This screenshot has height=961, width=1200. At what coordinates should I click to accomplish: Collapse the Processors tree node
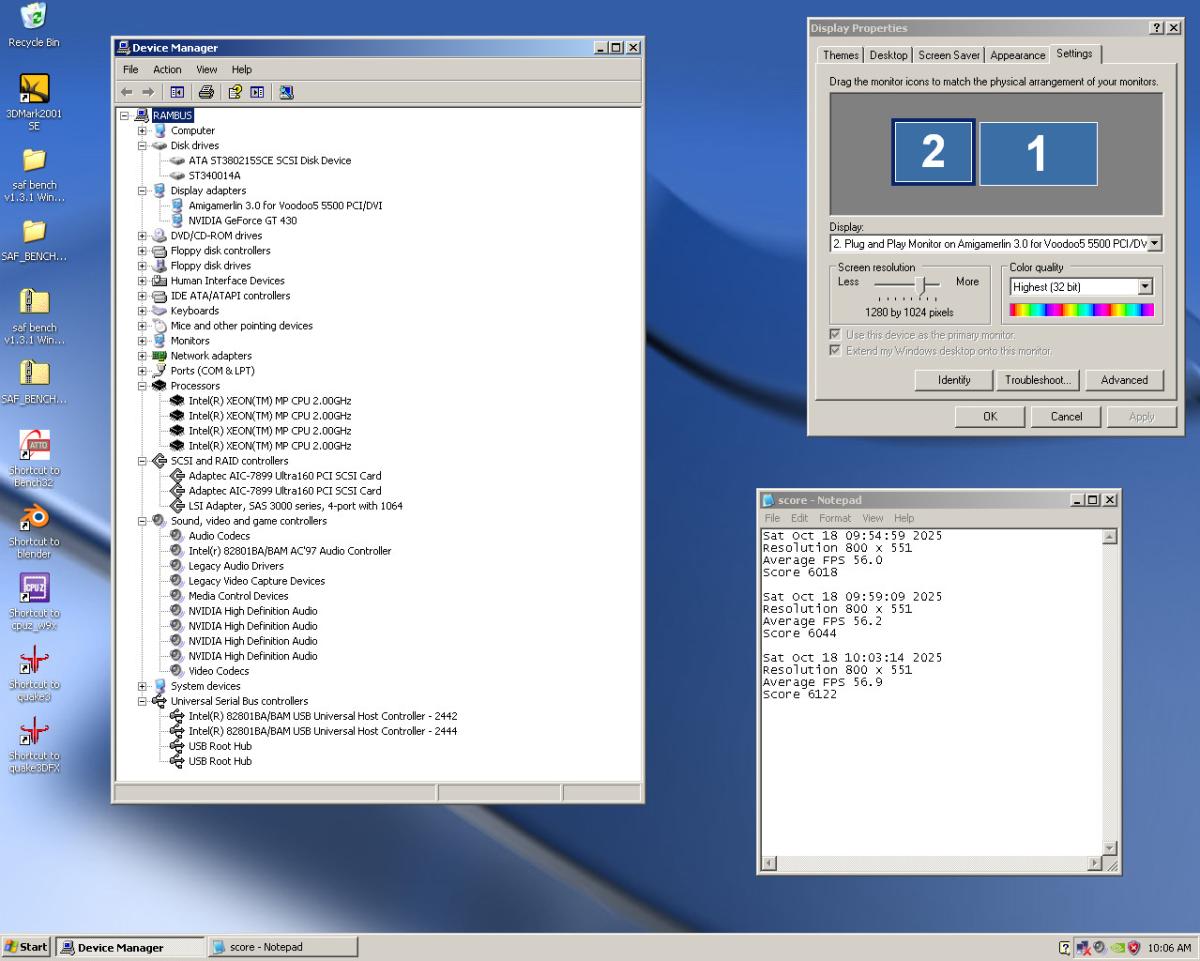(142, 386)
